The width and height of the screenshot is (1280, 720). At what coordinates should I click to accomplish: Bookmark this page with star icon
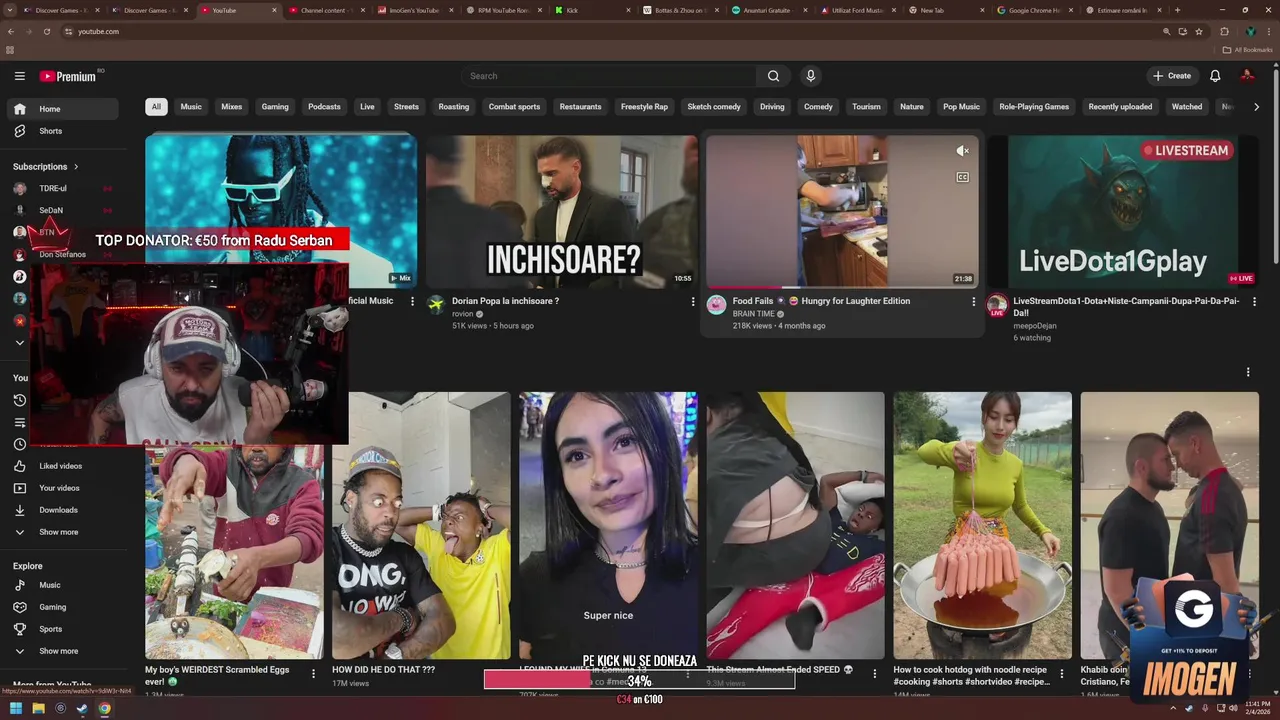tap(1199, 31)
